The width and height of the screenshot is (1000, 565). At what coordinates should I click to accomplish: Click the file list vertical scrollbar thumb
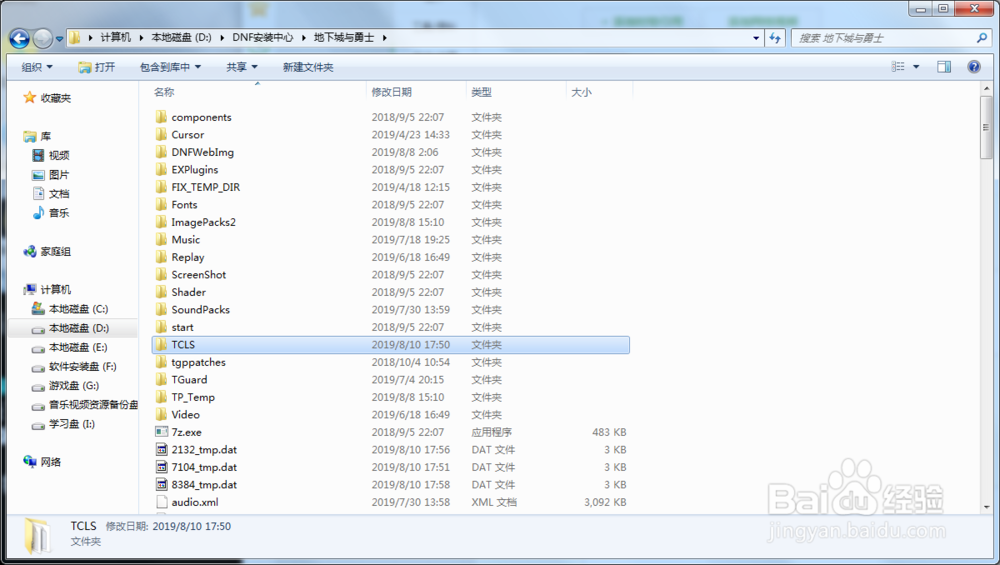click(987, 127)
